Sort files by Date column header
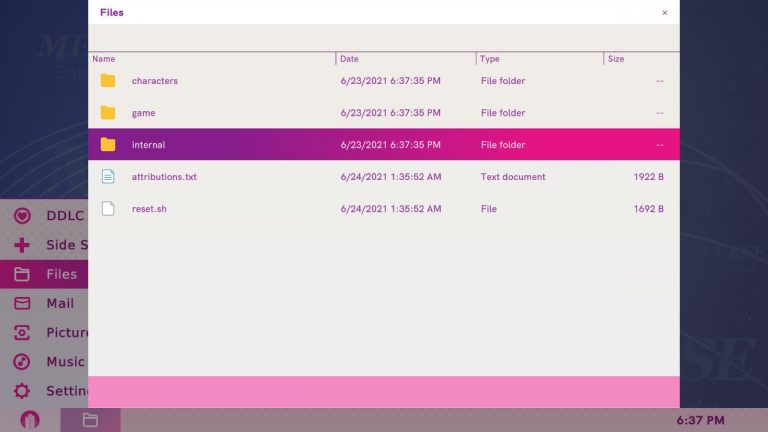The width and height of the screenshot is (768, 432). [x=349, y=59]
